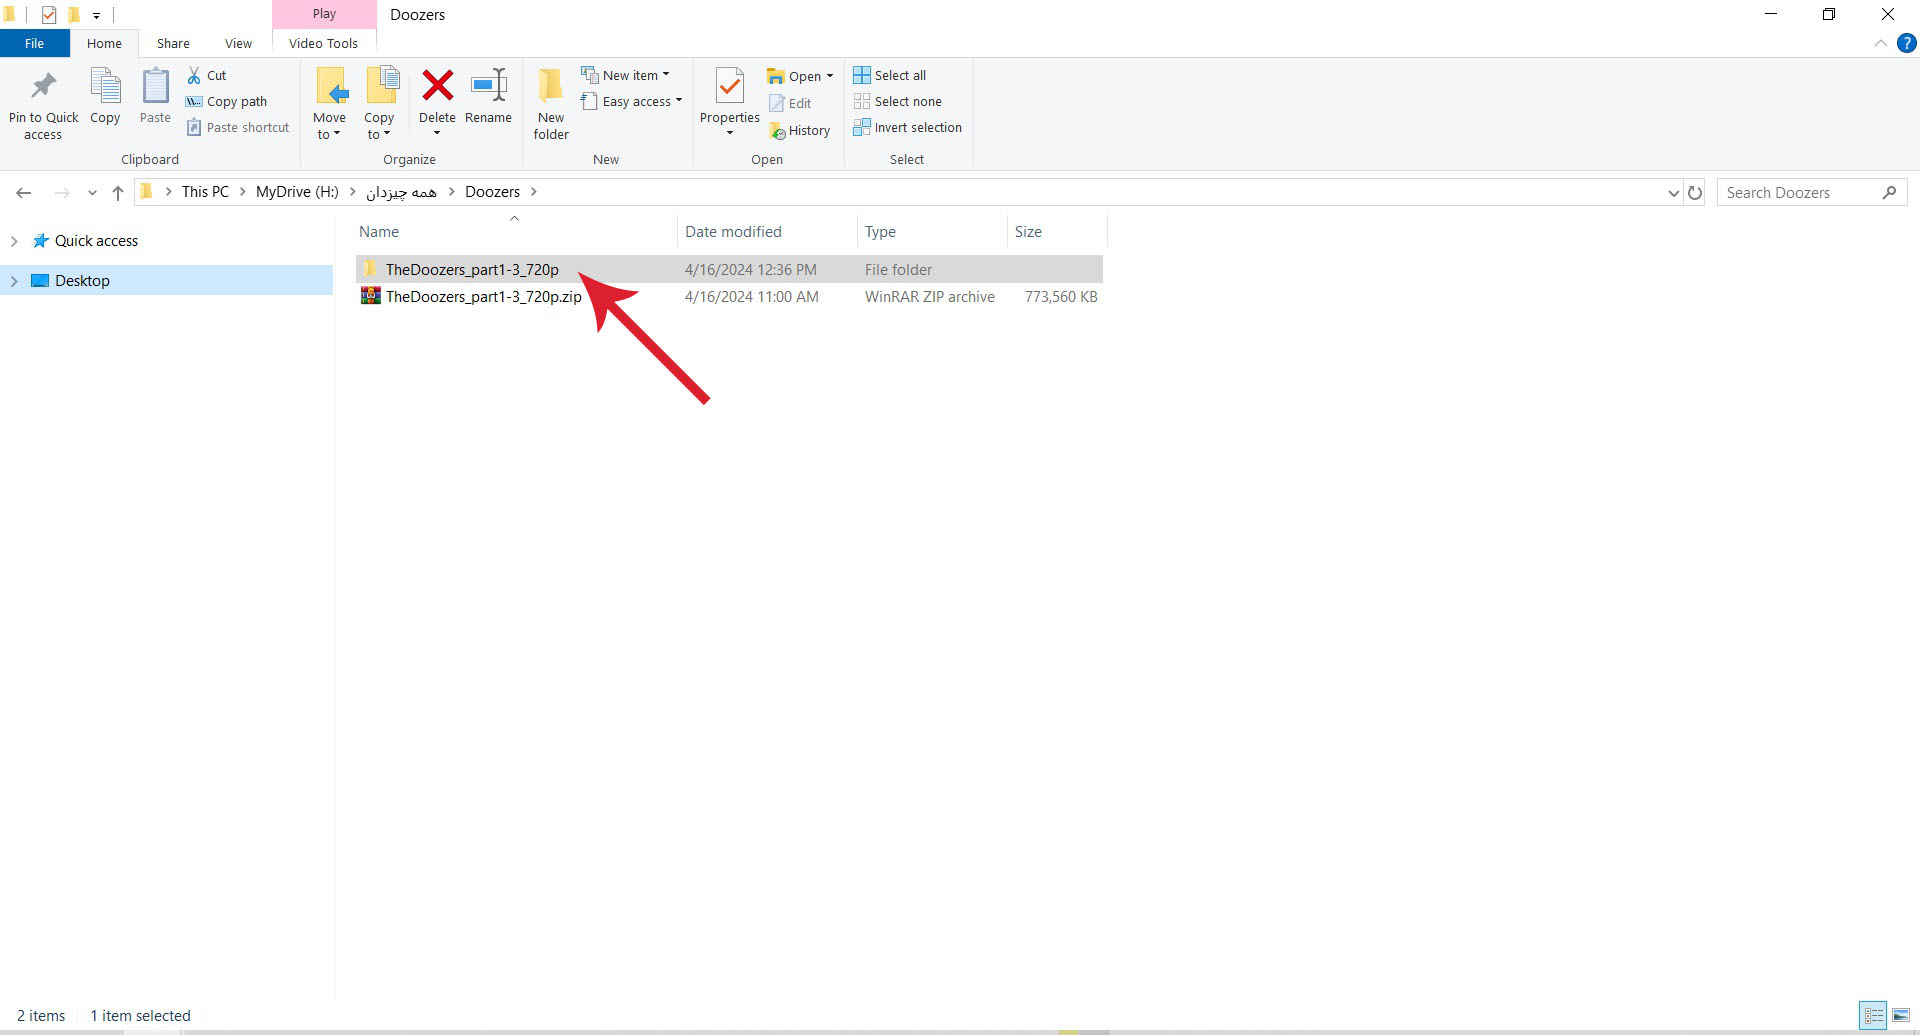Open the New item dropdown
This screenshot has height=1035, width=1920.
(625, 75)
